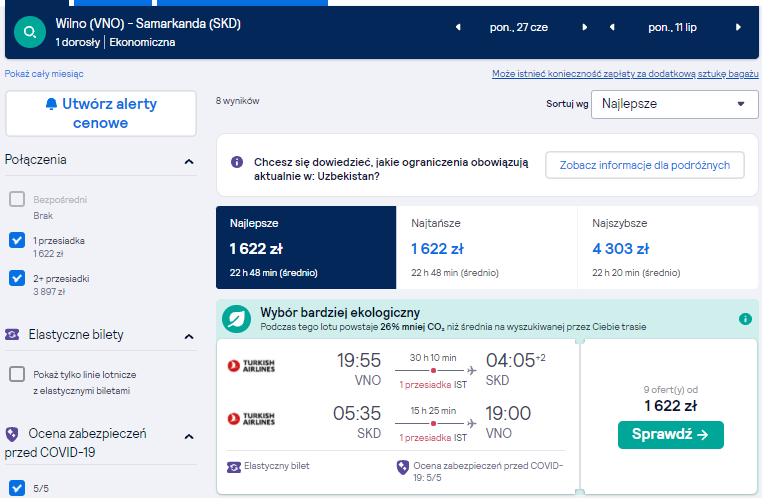
Task: Open the Sortuj wg Najlepsze dropdown
Action: [675, 104]
